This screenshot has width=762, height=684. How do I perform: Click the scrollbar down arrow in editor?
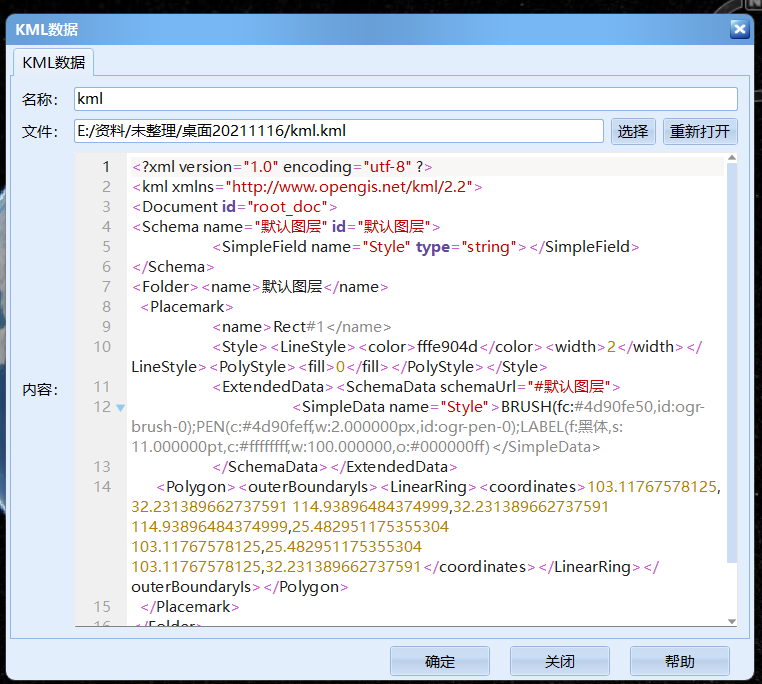pos(731,621)
